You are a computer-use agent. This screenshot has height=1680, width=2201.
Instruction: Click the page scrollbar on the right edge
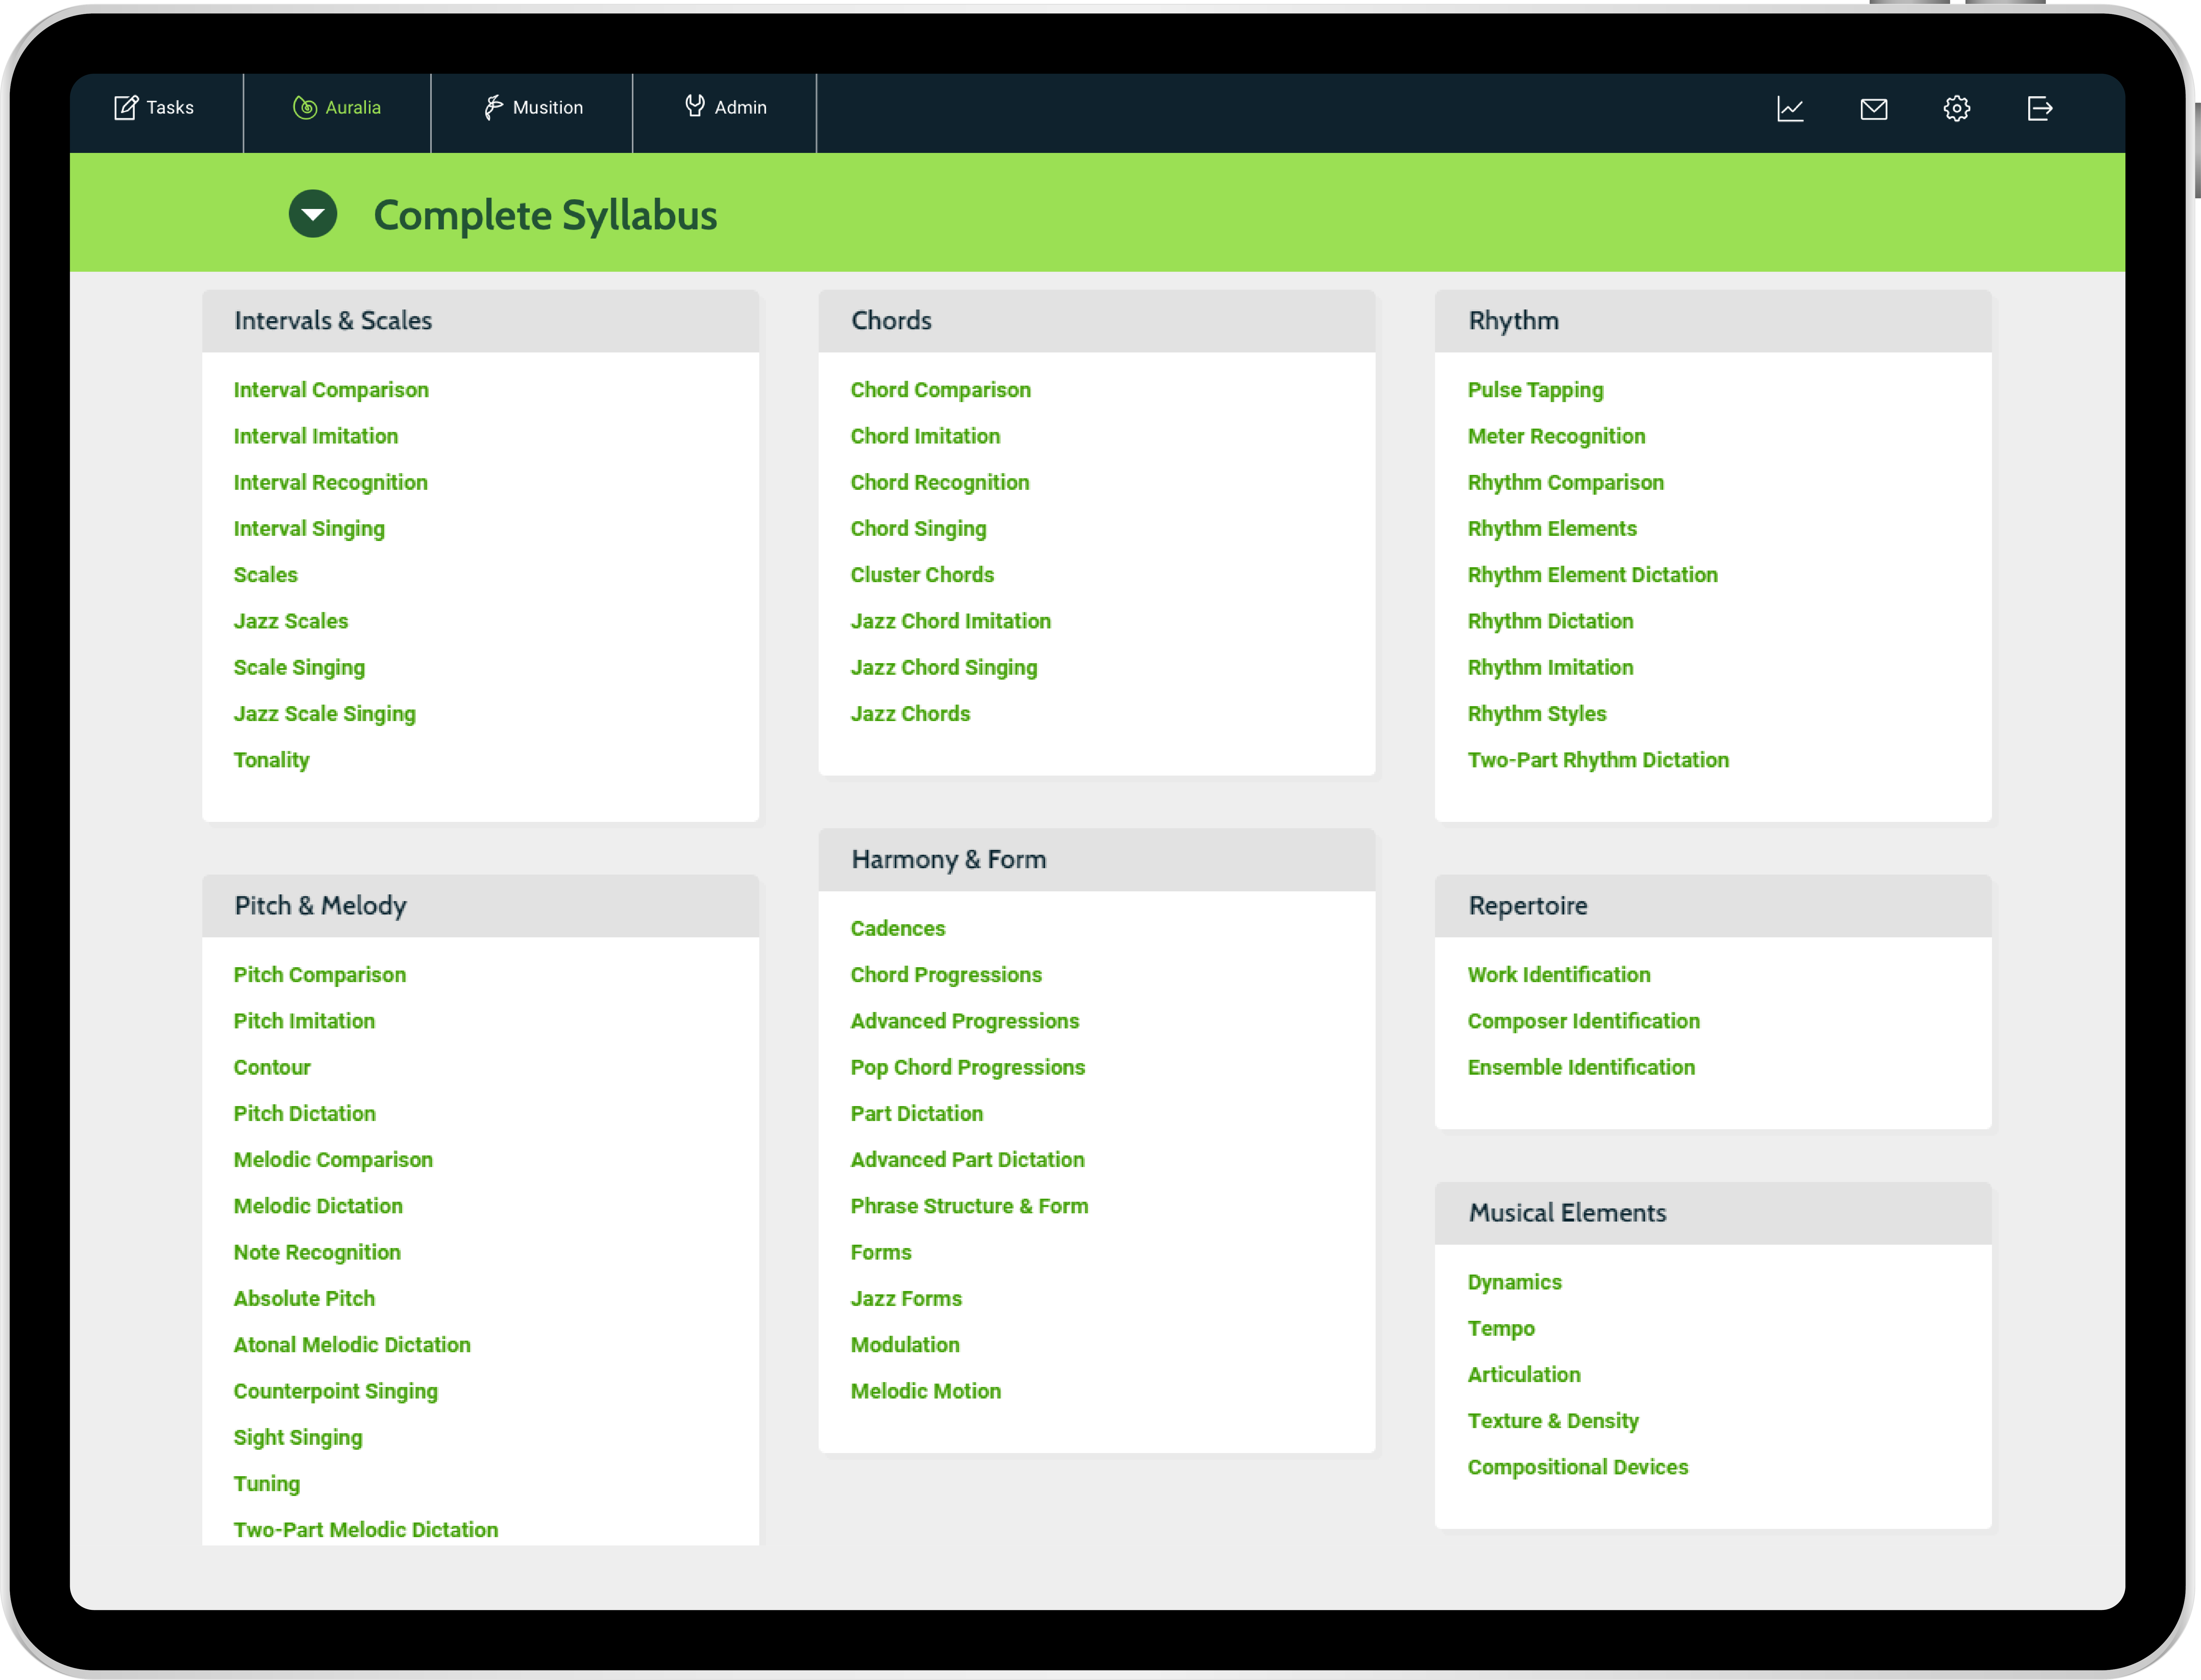pyautogui.click(x=2197, y=150)
